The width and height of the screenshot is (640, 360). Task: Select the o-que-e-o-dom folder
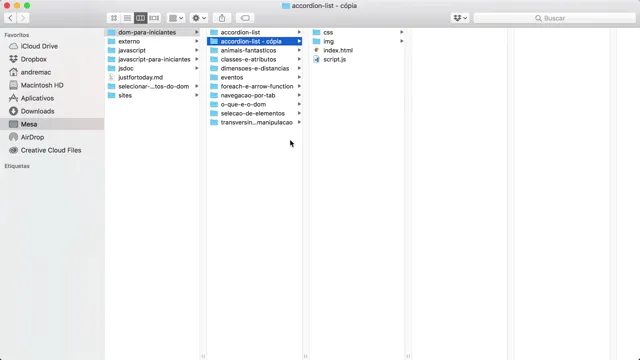[255, 104]
